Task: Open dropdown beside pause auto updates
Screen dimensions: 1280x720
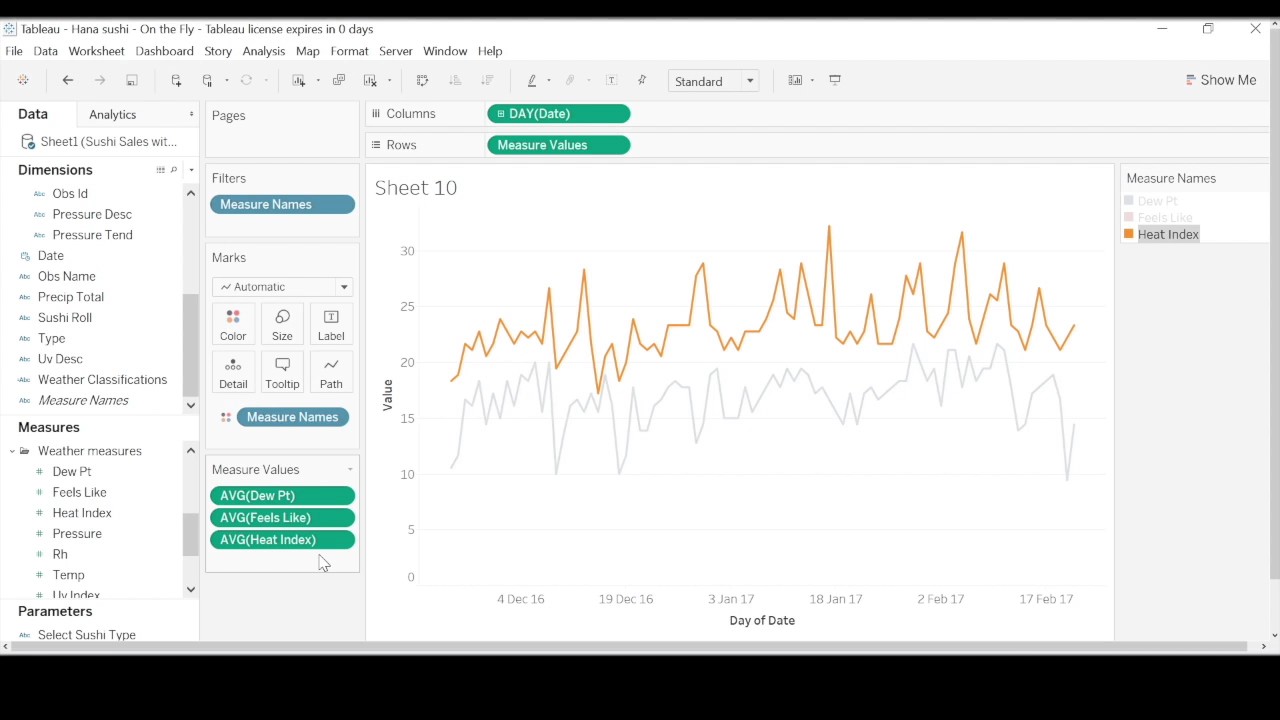Action: [227, 81]
